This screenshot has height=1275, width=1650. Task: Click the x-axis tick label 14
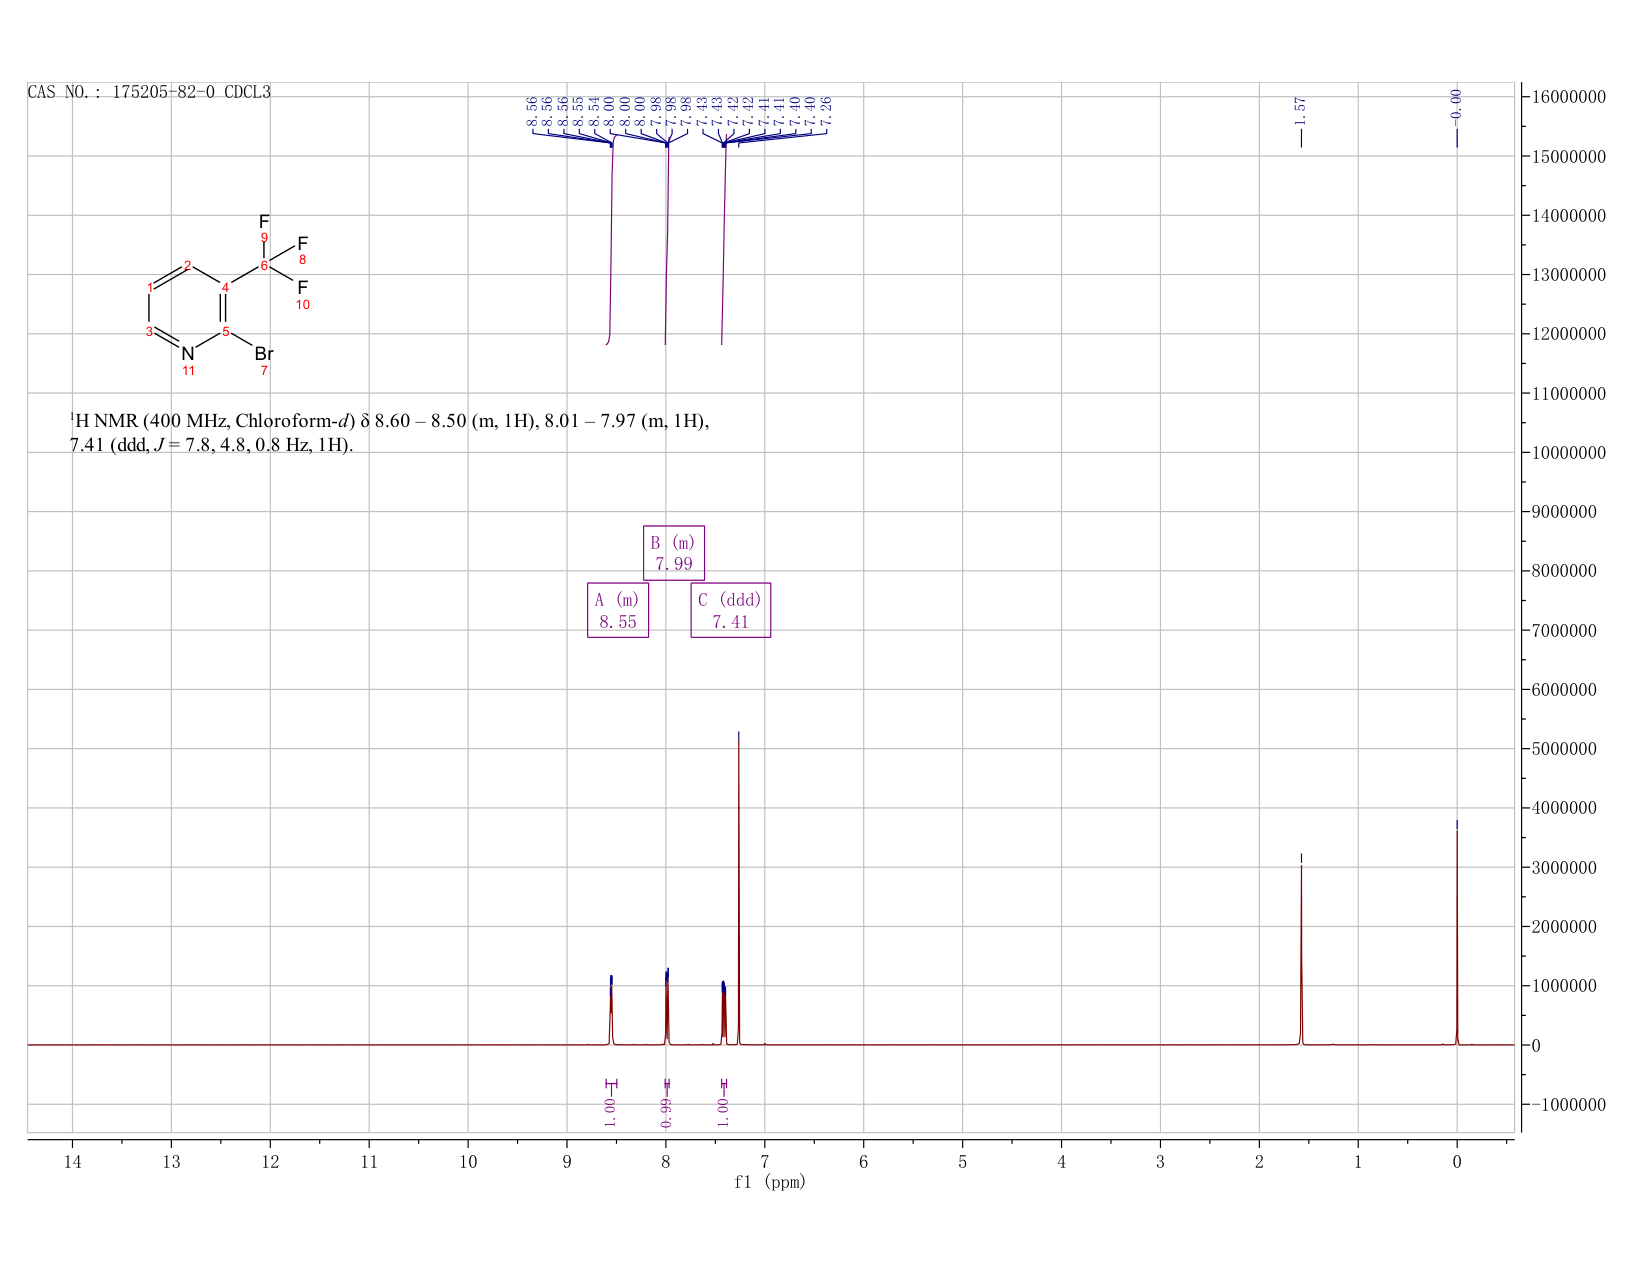coord(72,1161)
